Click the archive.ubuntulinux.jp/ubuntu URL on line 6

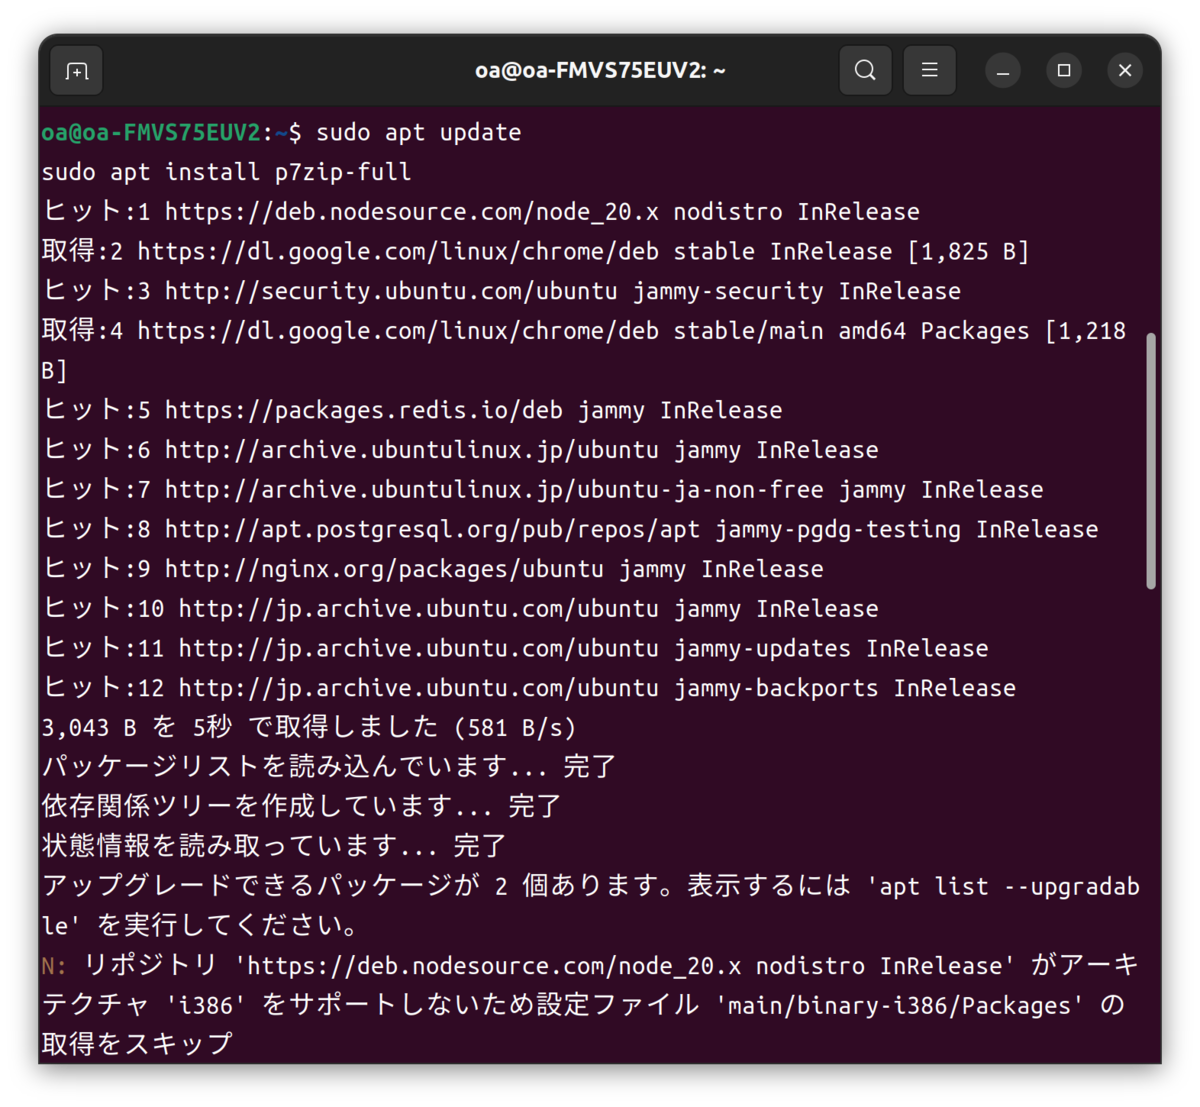[x=412, y=450]
